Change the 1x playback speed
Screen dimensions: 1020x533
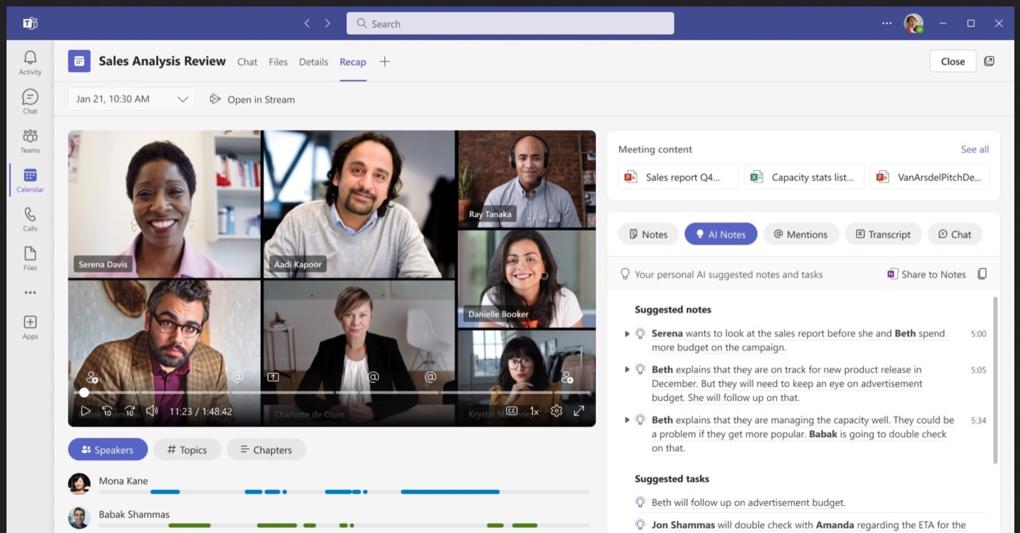(x=534, y=411)
